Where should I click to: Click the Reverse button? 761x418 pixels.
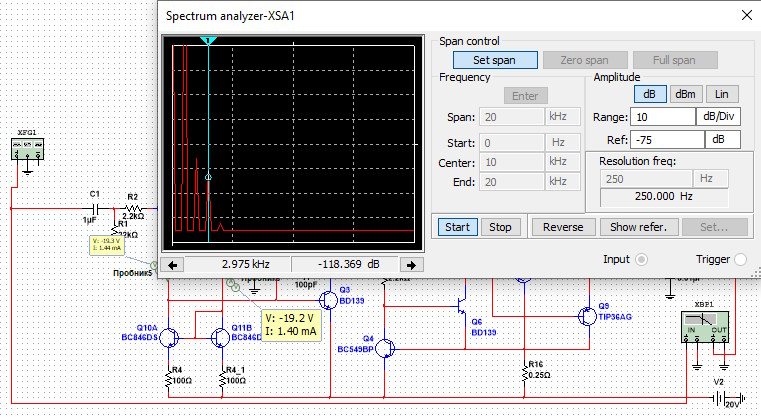[x=563, y=226]
